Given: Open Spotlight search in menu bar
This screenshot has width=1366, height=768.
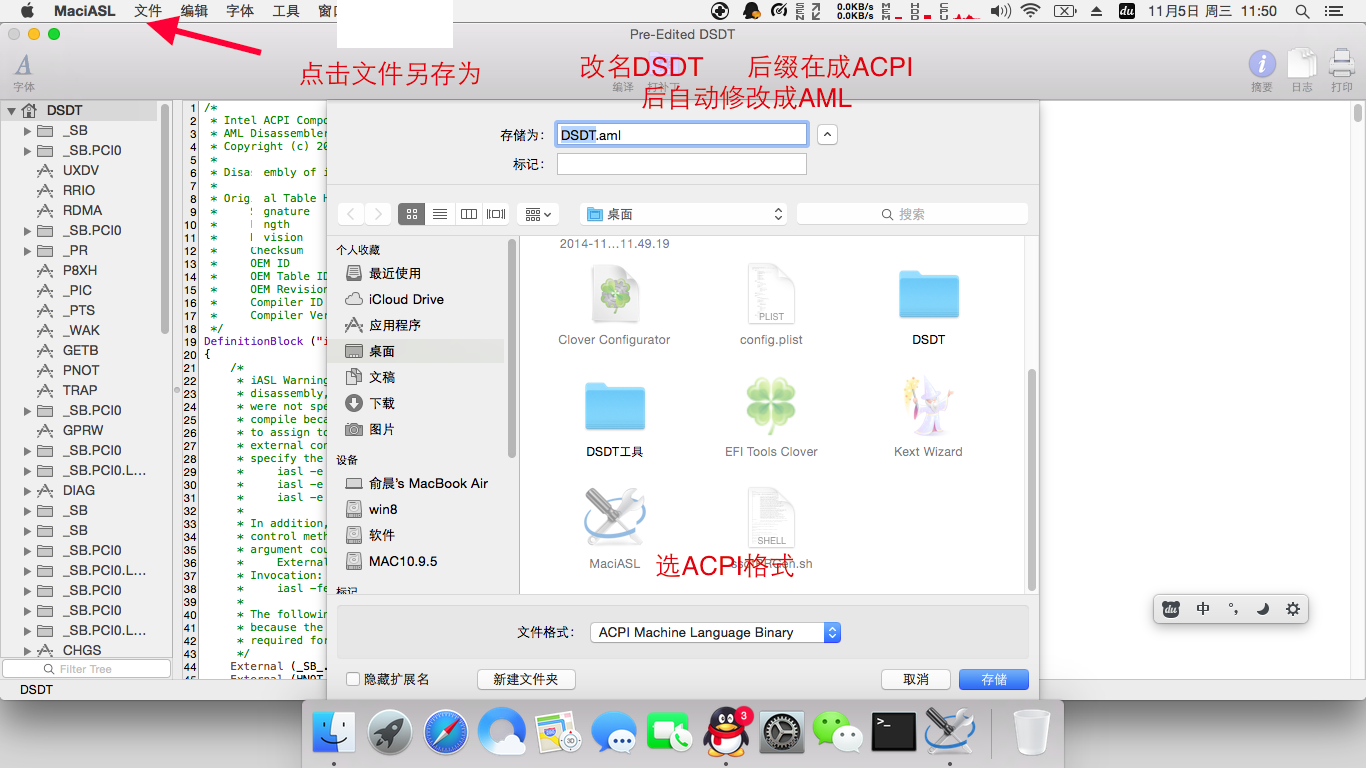Looking at the screenshot, I should pos(1302,11).
